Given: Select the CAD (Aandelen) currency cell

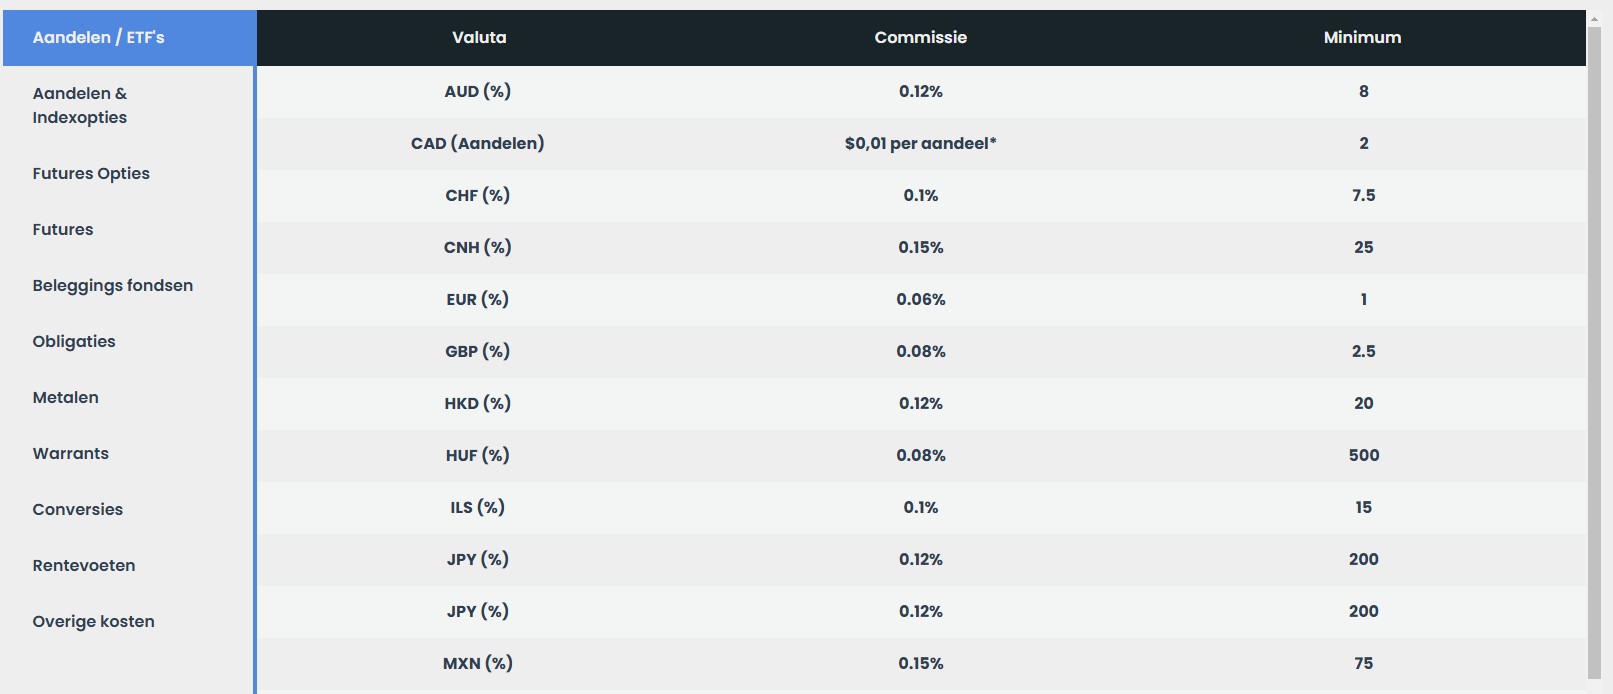Looking at the screenshot, I should coord(478,143).
